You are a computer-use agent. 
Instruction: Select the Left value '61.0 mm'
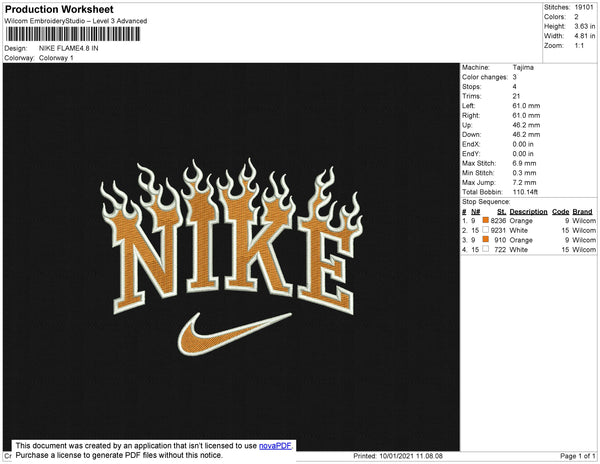526,106
